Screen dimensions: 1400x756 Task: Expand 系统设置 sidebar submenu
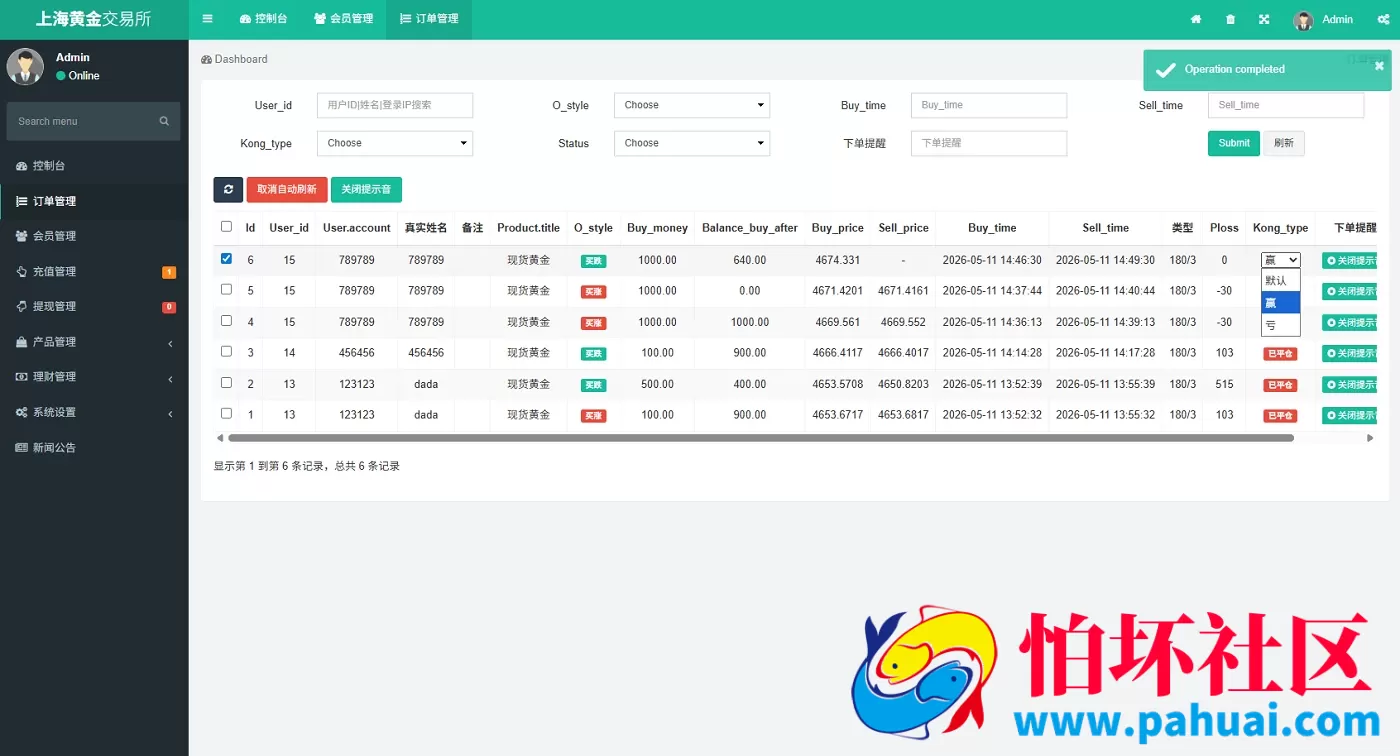[x=94, y=412]
